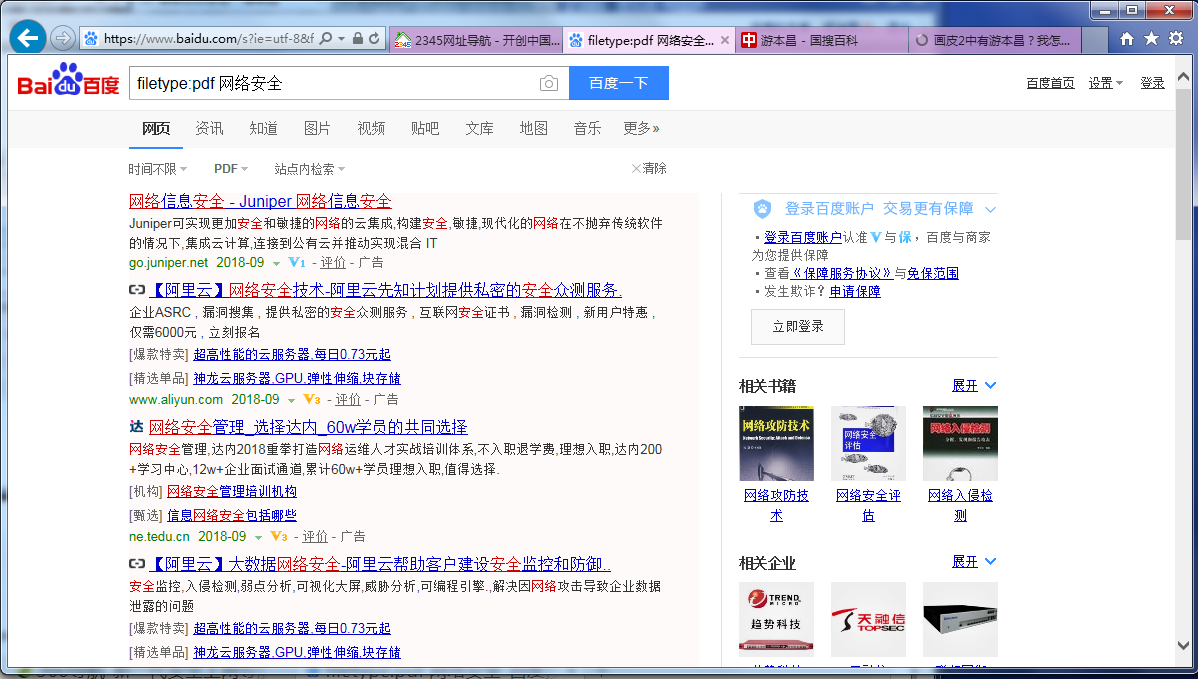The height and width of the screenshot is (679, 1198).
Task: Click the 网络安全评估 book cover thumbnail
Action: click(868, 443)
